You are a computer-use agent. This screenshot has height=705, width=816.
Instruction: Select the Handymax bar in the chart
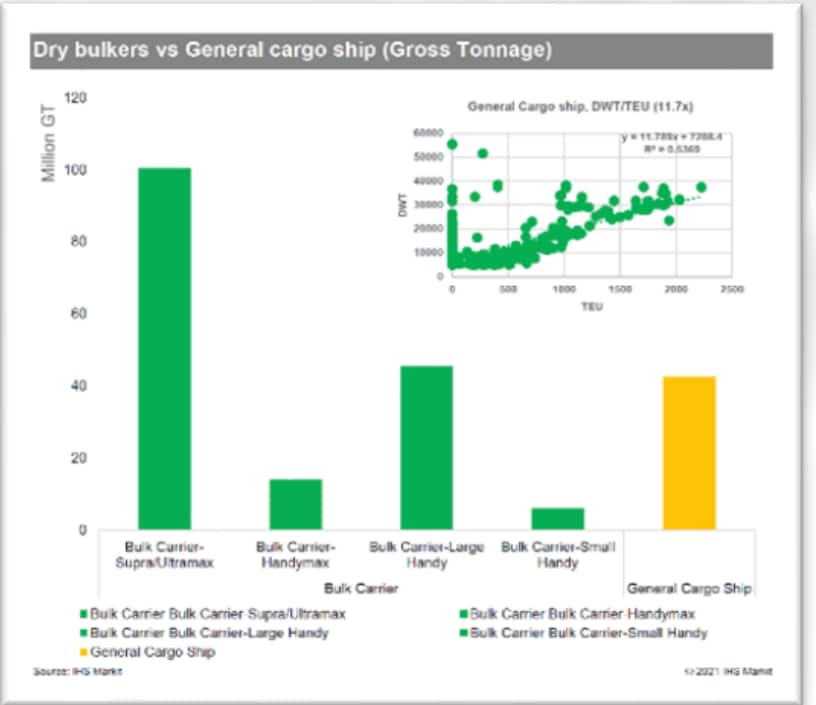pos(296,504)
